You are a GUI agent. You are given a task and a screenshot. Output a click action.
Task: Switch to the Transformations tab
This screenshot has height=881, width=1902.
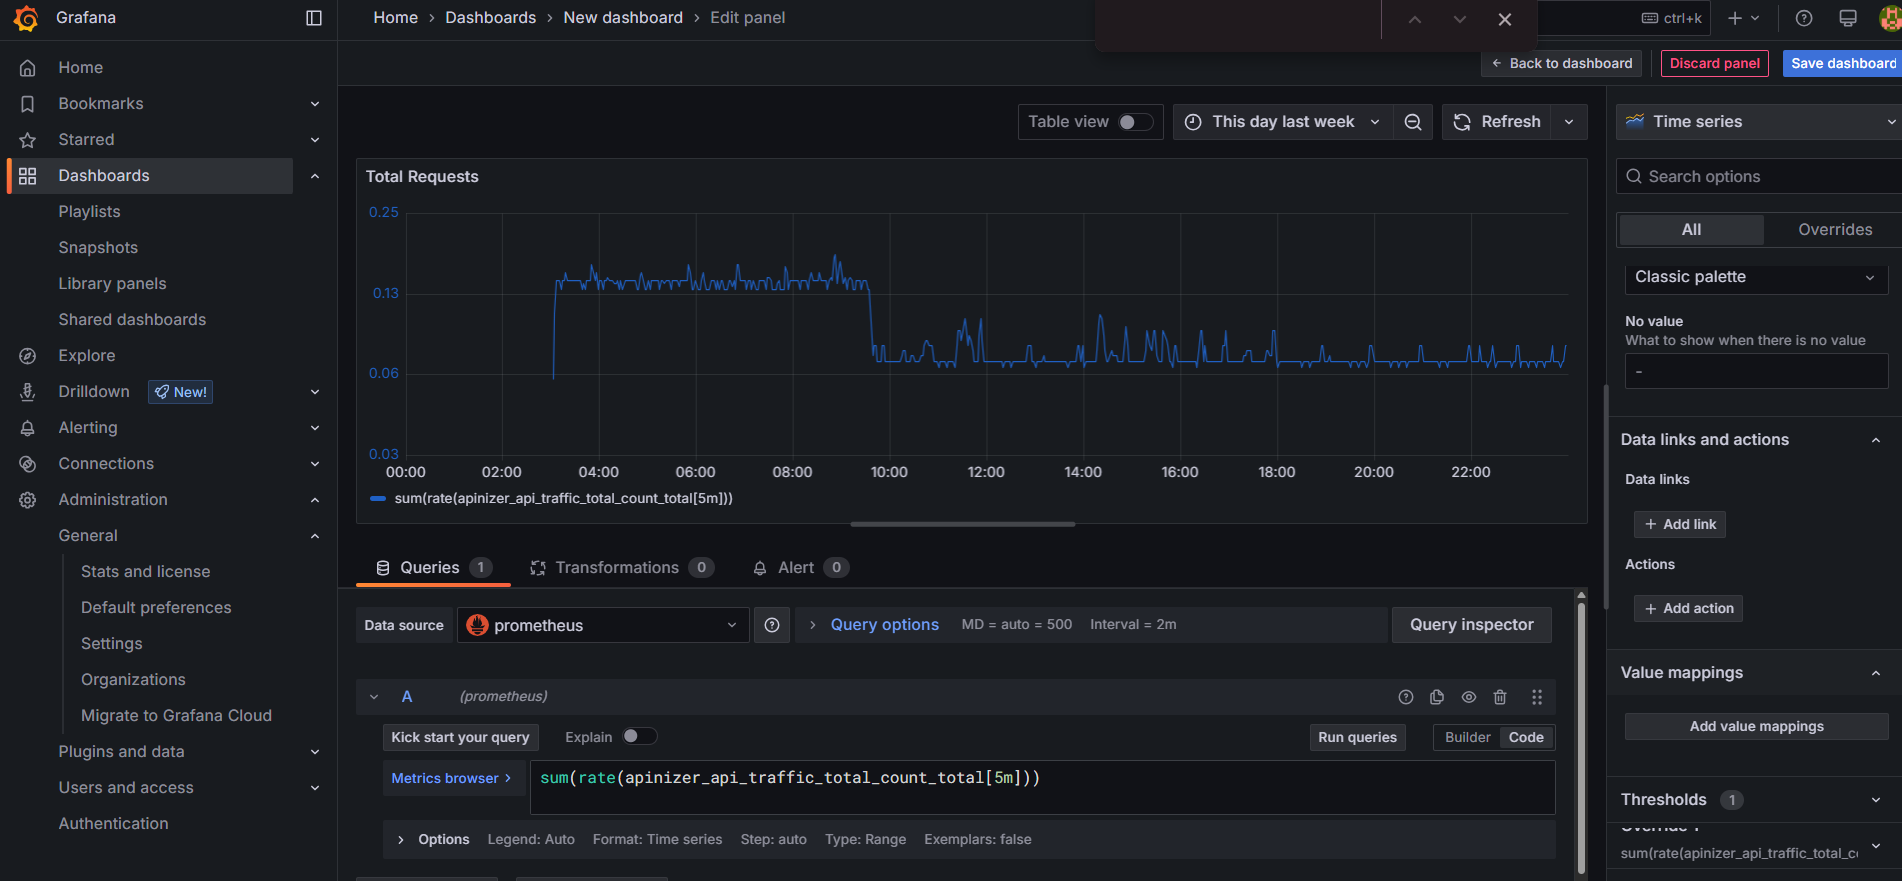coord(621,568)
